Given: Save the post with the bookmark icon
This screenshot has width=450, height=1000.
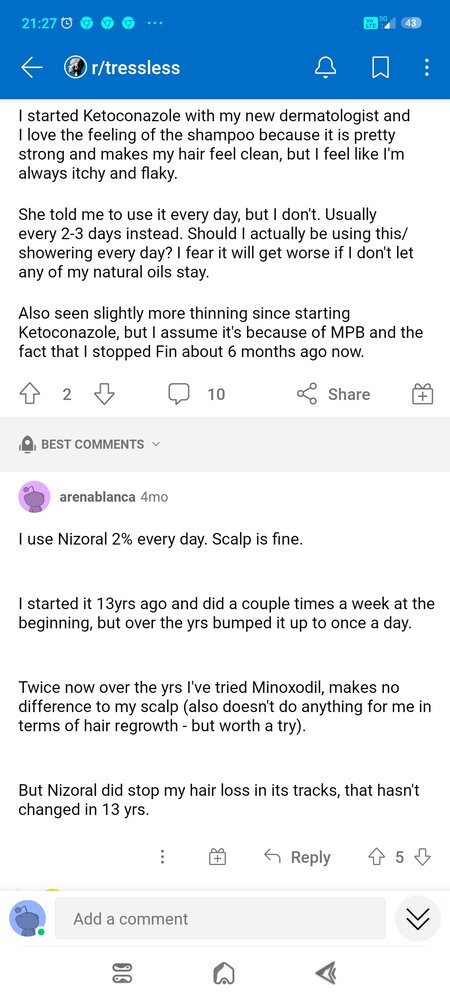Looking at the screenshot, I should click(x=381, y=68).
